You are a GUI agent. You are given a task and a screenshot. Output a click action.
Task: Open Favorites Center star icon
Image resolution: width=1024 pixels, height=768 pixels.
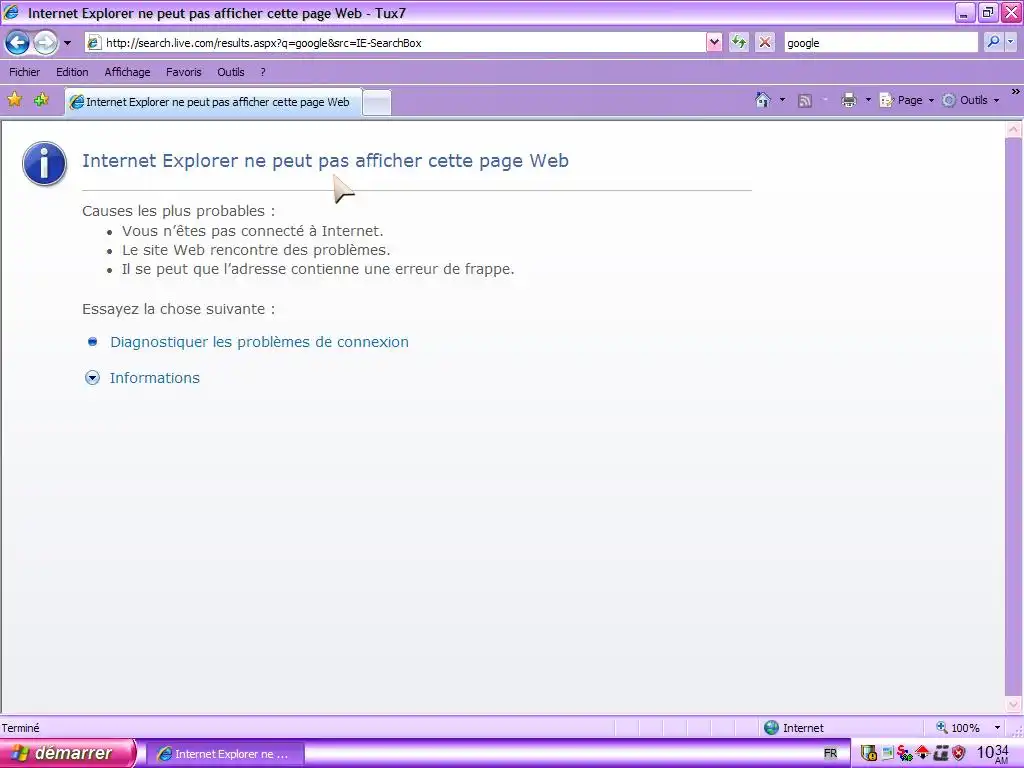tap(14, 100)
